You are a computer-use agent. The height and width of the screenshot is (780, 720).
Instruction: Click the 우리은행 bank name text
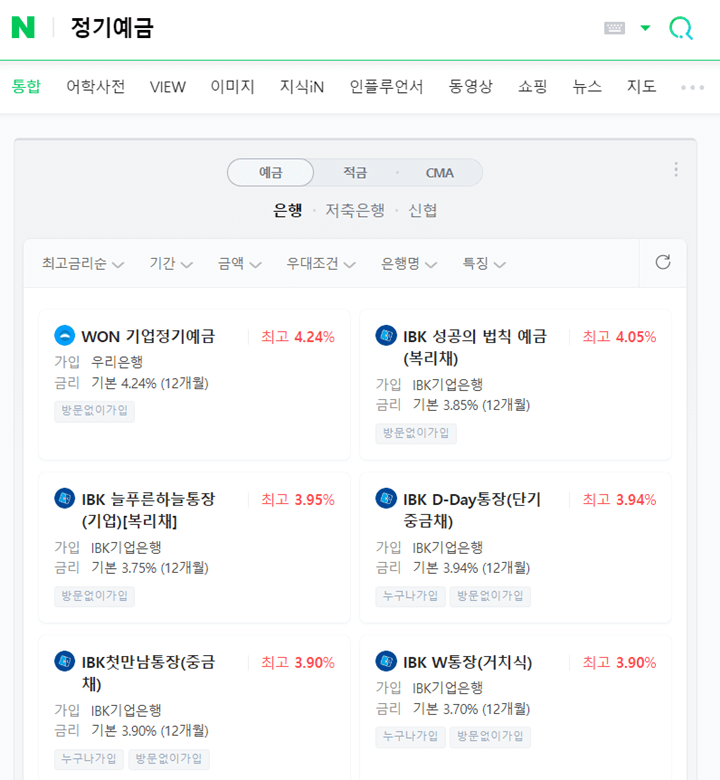(x=117, y=362)
